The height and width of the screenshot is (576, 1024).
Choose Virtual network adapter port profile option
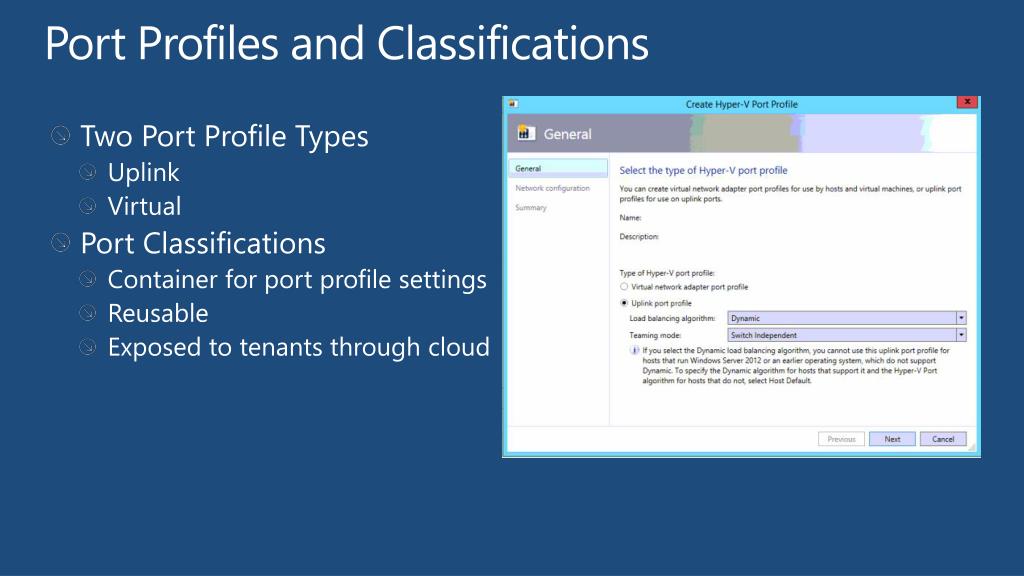624,287
